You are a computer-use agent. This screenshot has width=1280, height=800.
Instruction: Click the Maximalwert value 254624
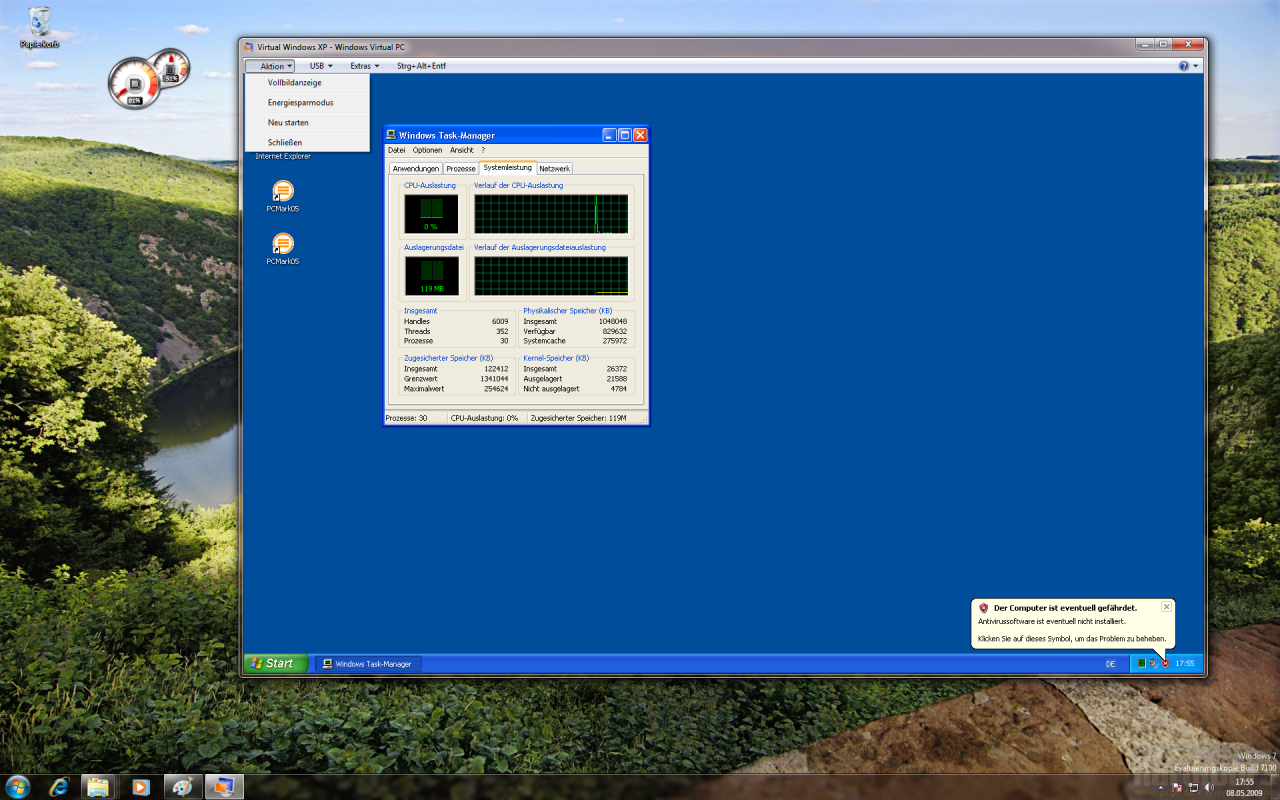[x=496, y=389]
